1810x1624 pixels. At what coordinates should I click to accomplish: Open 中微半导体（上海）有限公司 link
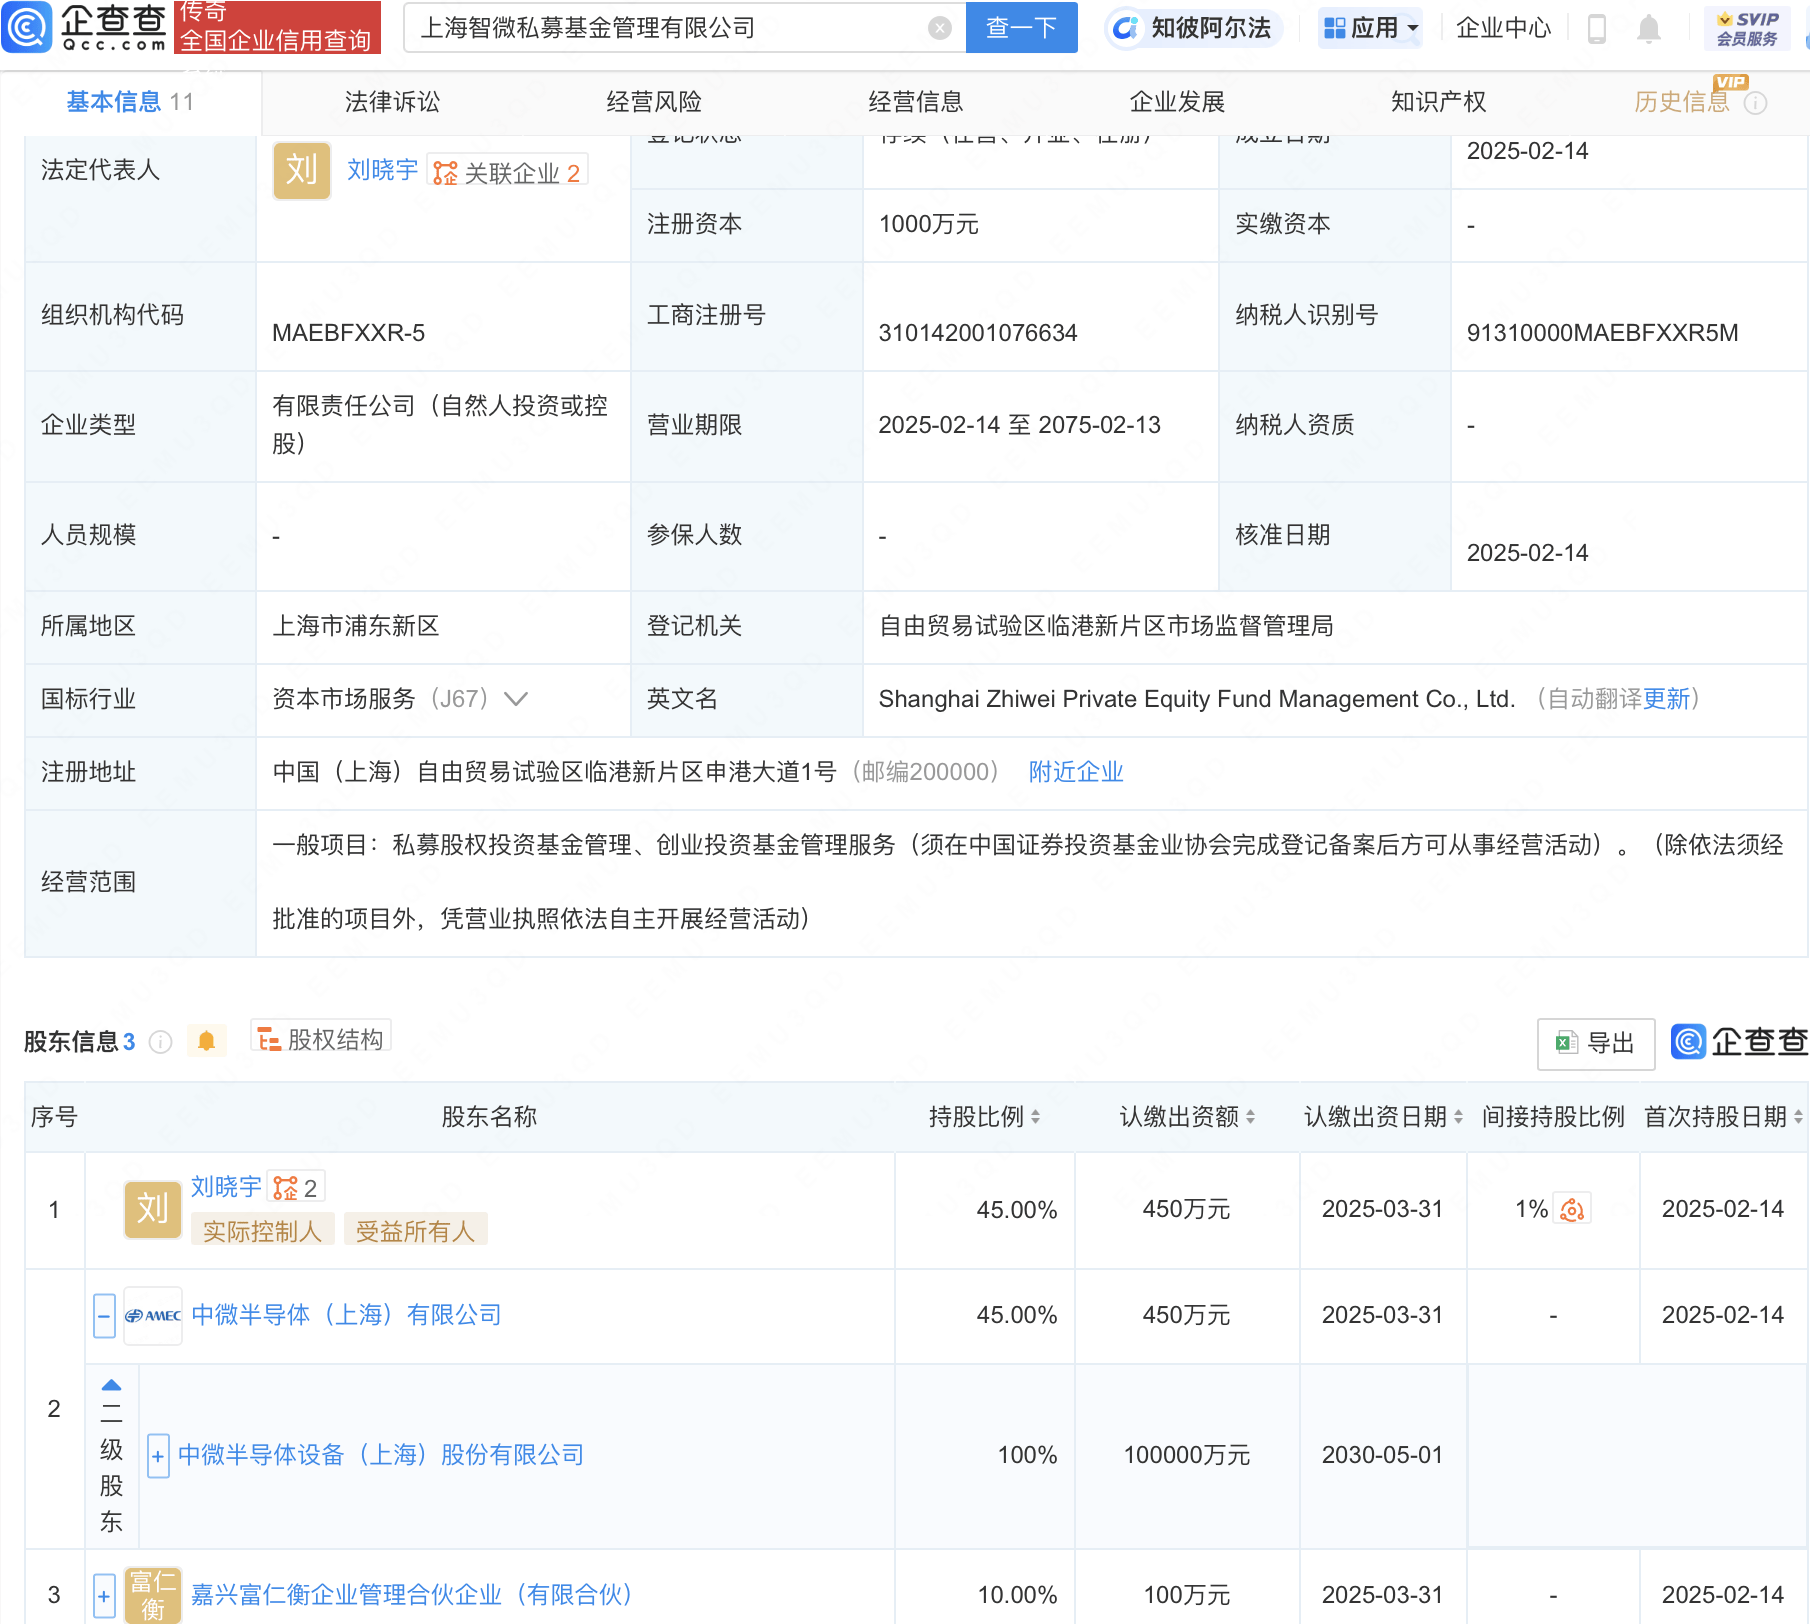pyautogui.click(x=346, y=1315)
